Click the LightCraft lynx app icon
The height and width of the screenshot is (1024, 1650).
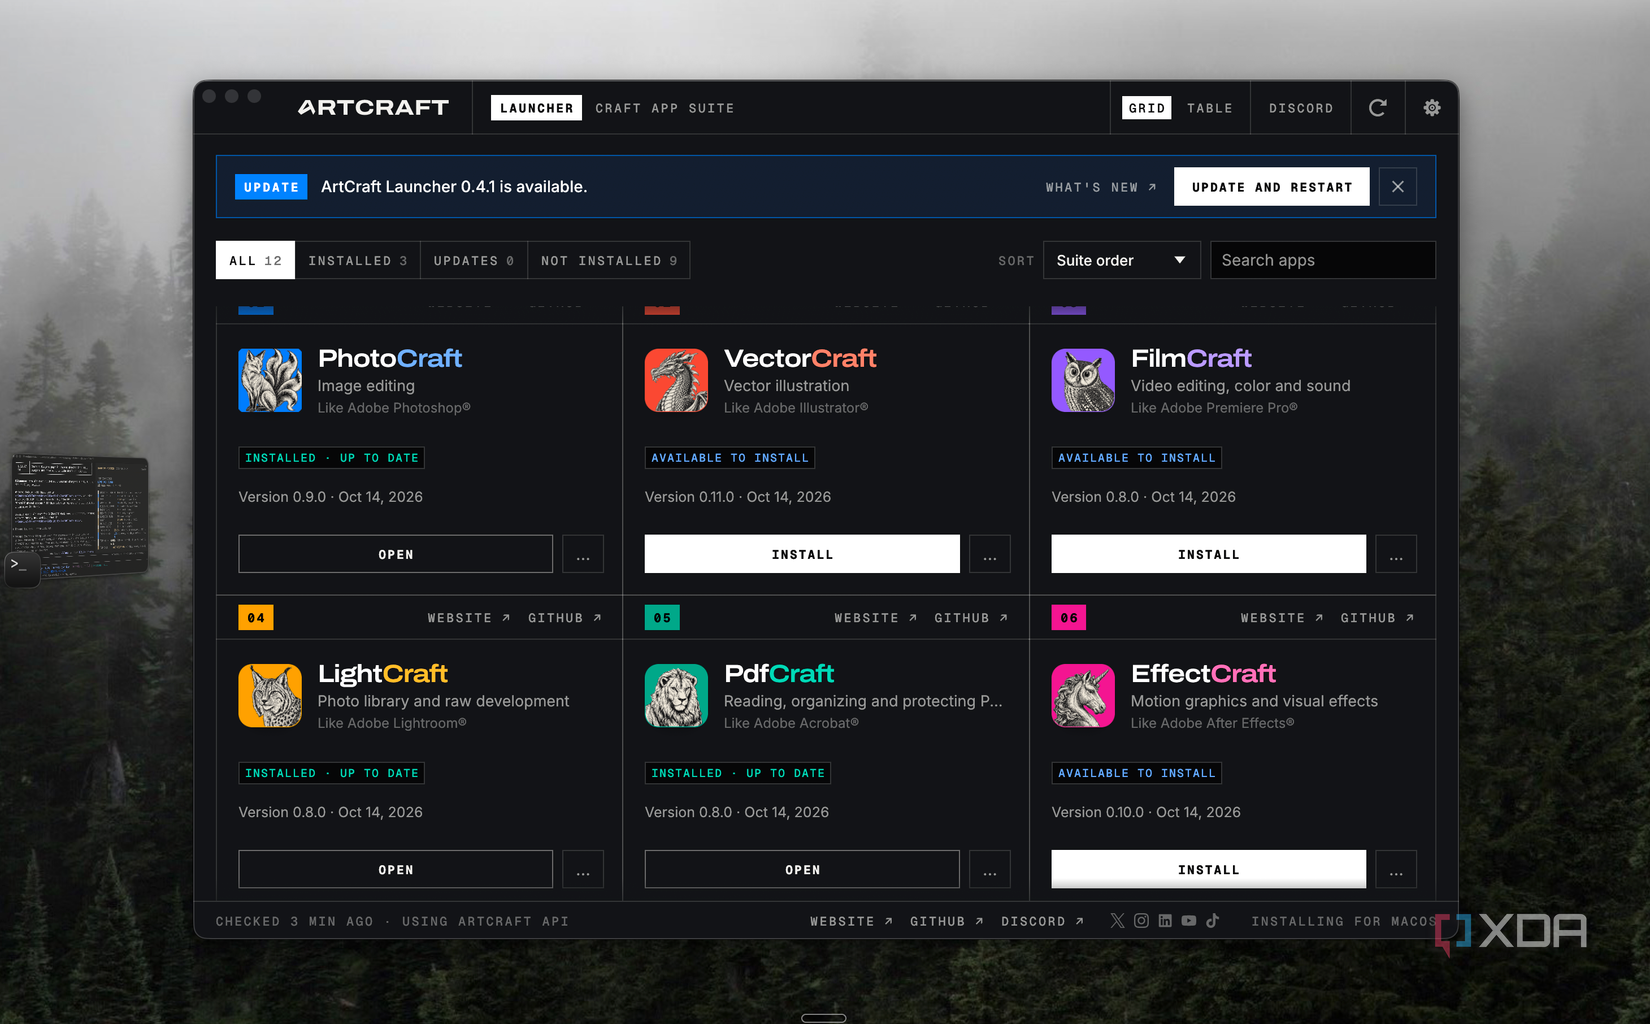[270, 695]
